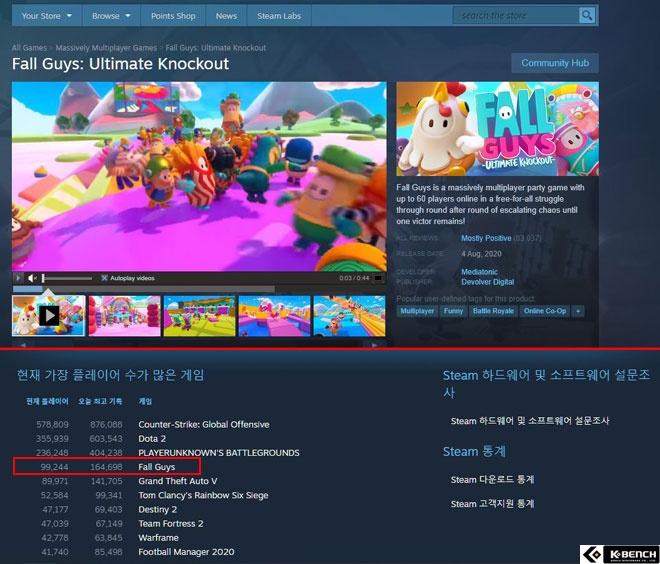Open Steam Labs in the nav bar
This screenshot has height=564, width=660.
279,16
